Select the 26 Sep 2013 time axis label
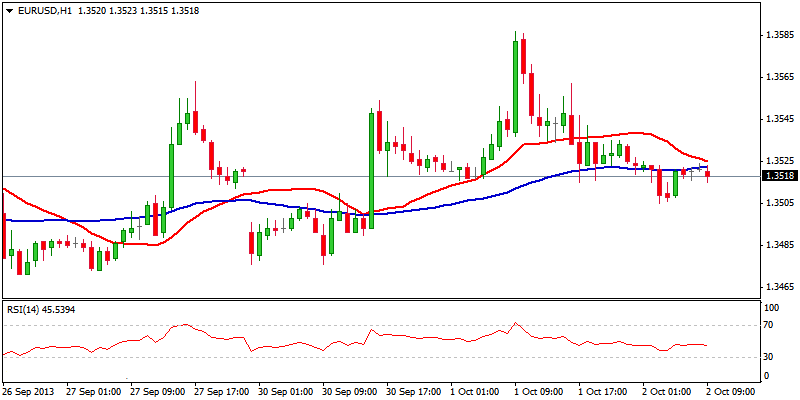The width and height of the screenshot is (800, 400). [x=30, y=392]
